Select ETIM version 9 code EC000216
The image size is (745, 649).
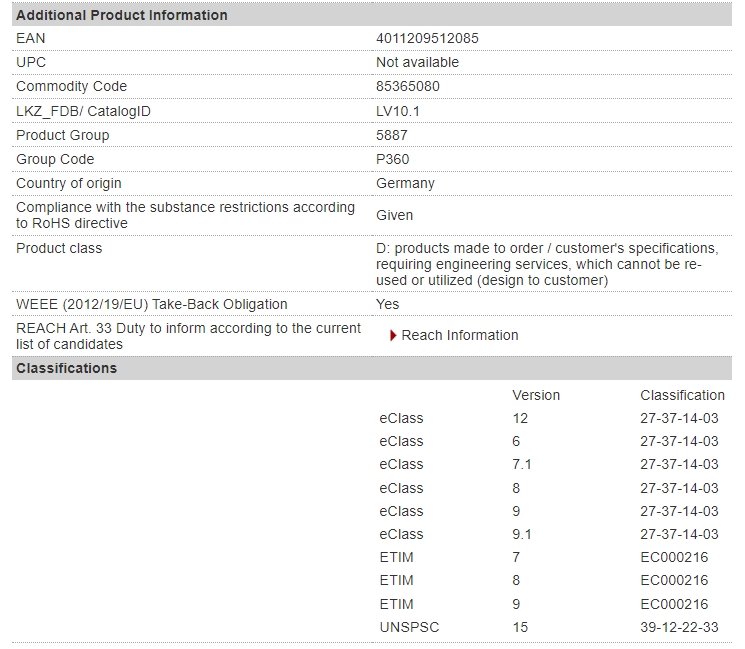(674, 604)
